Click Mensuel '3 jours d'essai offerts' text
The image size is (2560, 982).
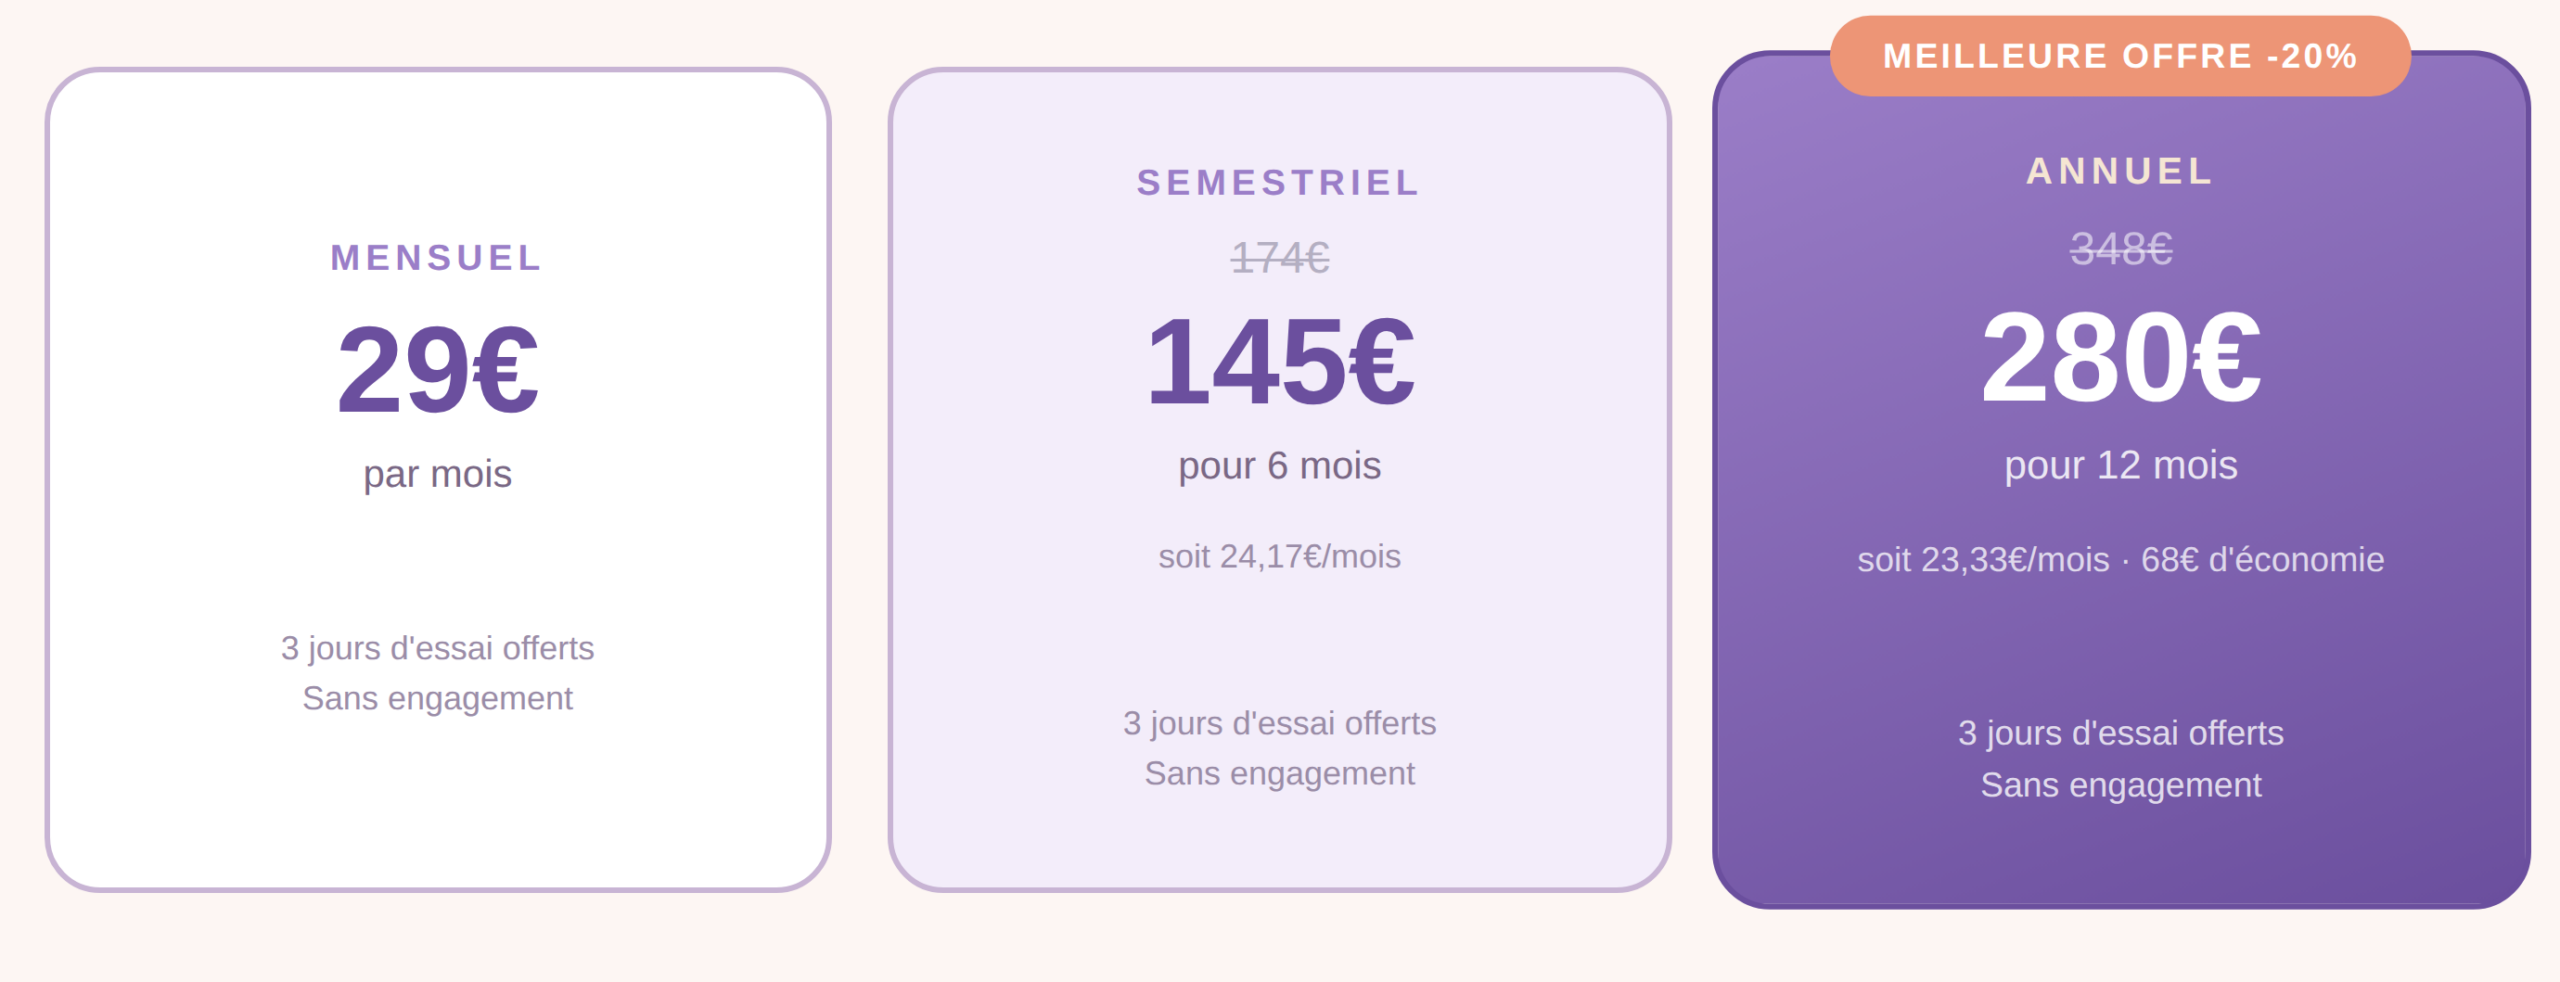tap(437, 648)
